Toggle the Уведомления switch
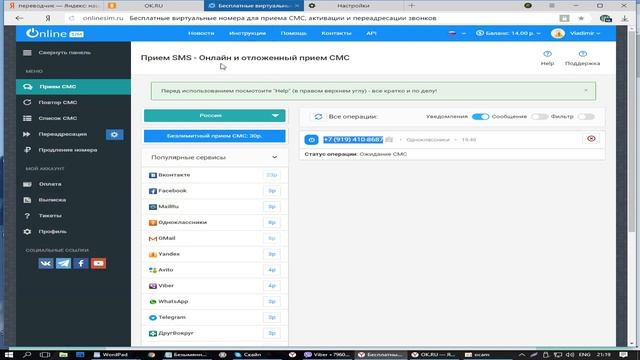 pyautogui.click(x=480, y=117)
